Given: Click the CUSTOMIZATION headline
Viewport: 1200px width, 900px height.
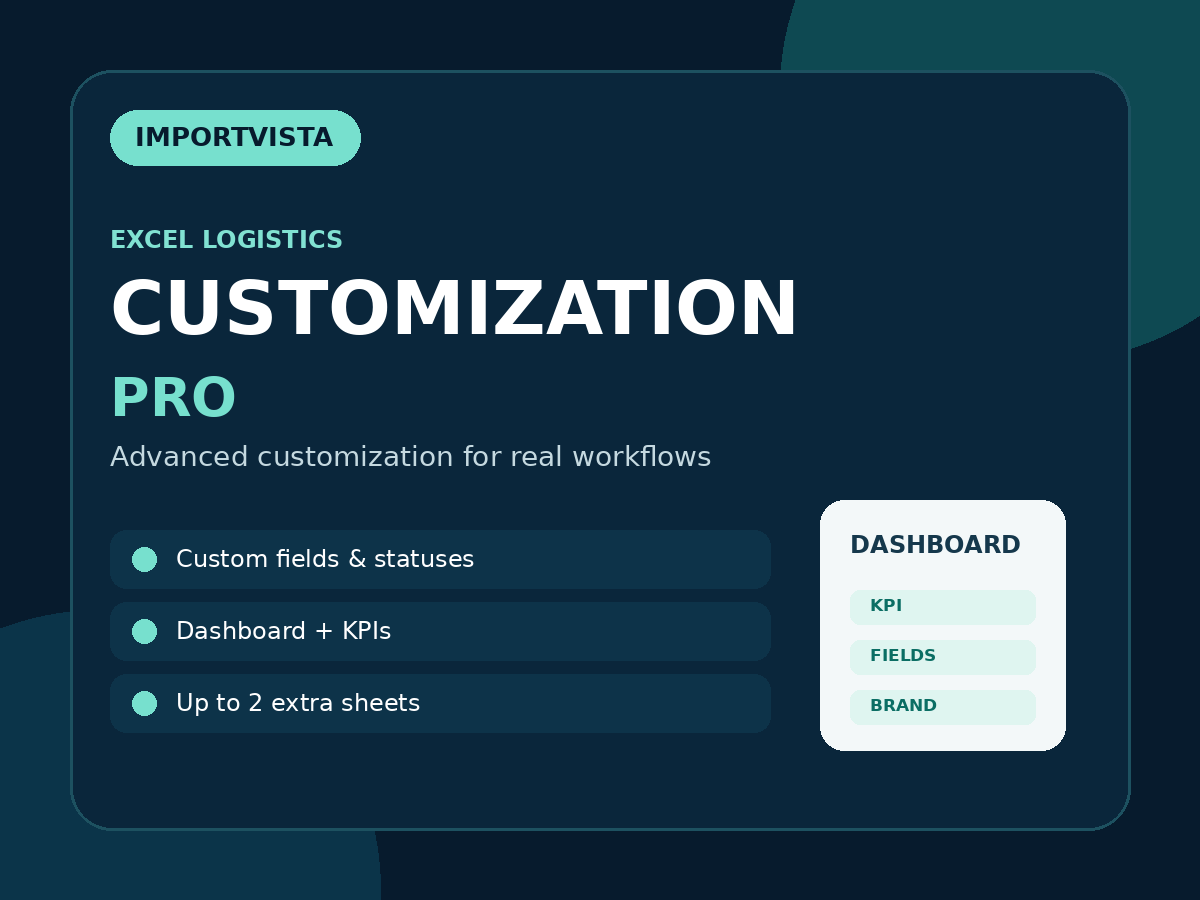Looking at the screenshot, I should (454, 310).
